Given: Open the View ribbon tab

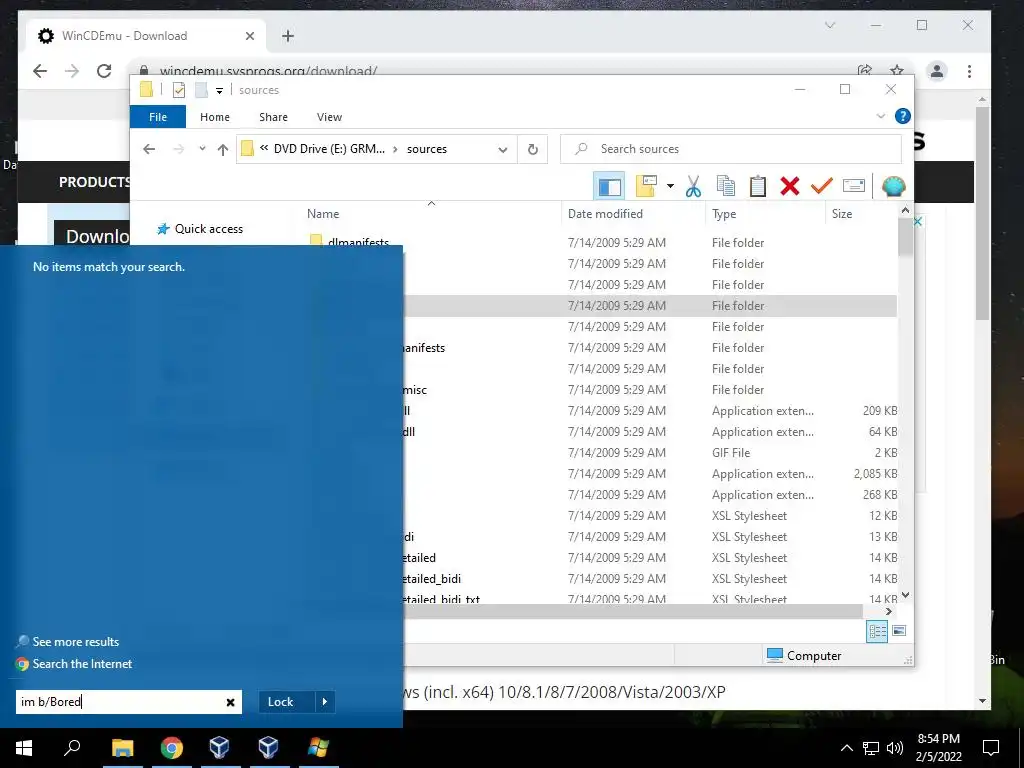Looking at the screenshot, I should pos(329,117).
